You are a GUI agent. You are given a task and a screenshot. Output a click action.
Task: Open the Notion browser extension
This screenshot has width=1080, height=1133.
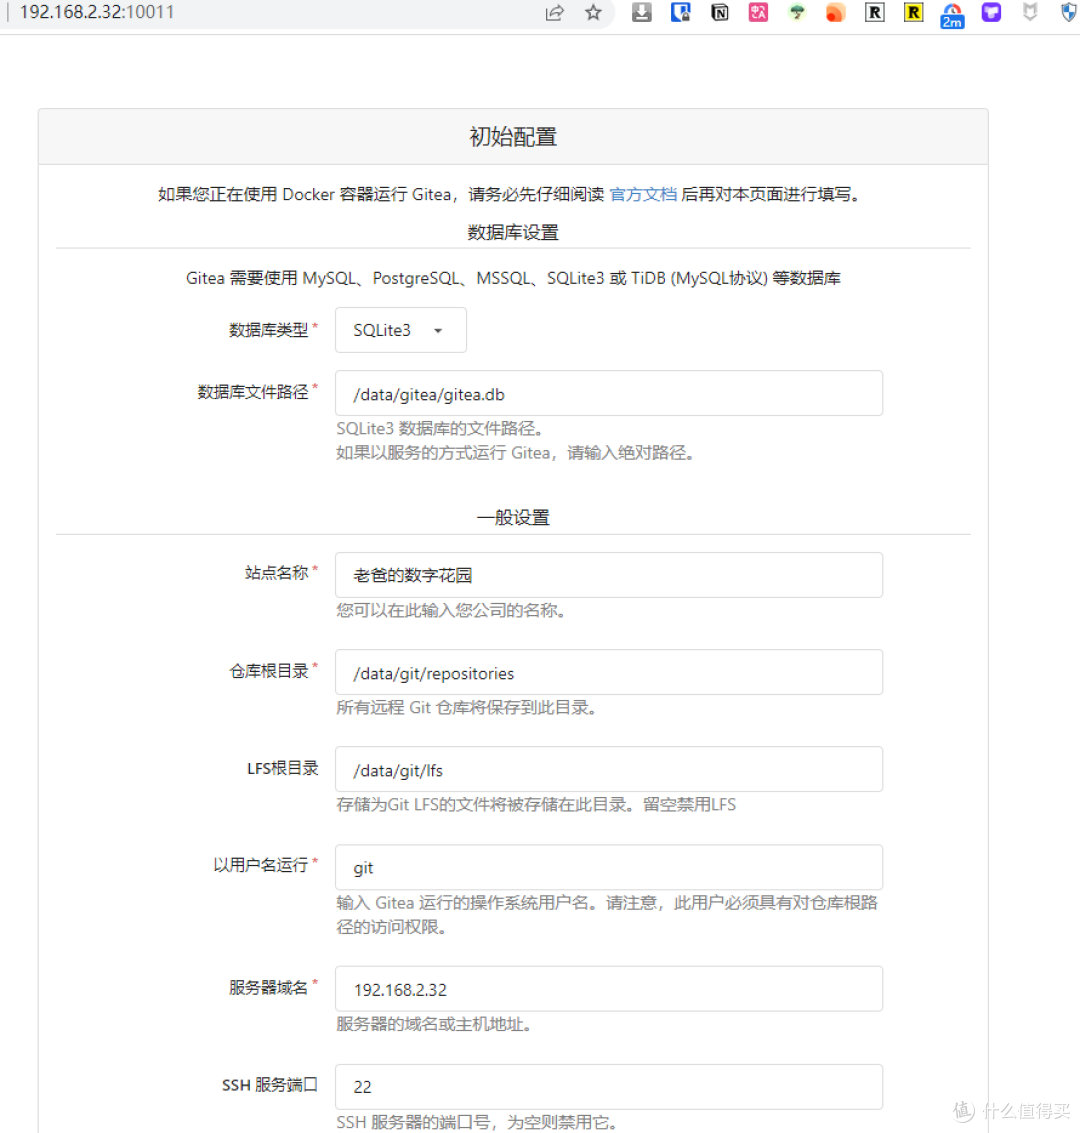click(719, 13)
